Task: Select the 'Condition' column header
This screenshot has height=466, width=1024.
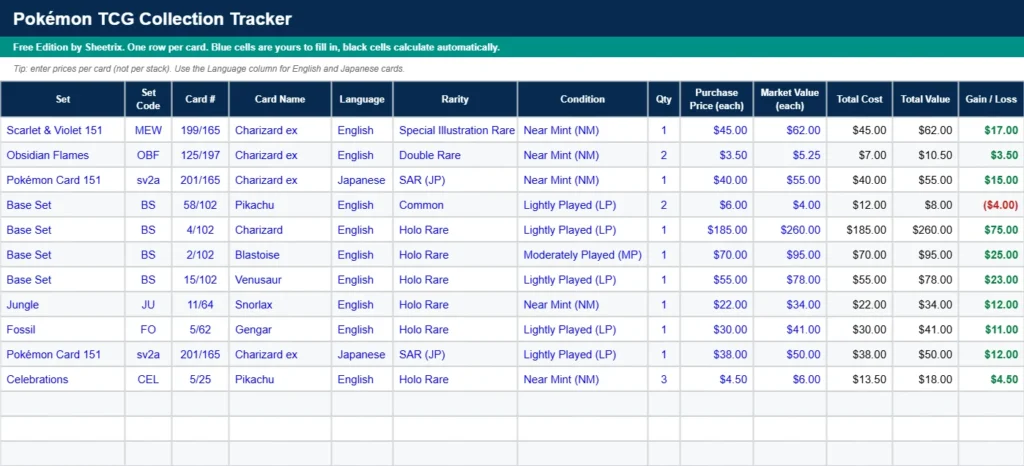Action: pyautogui.click(x=583, y=99)
